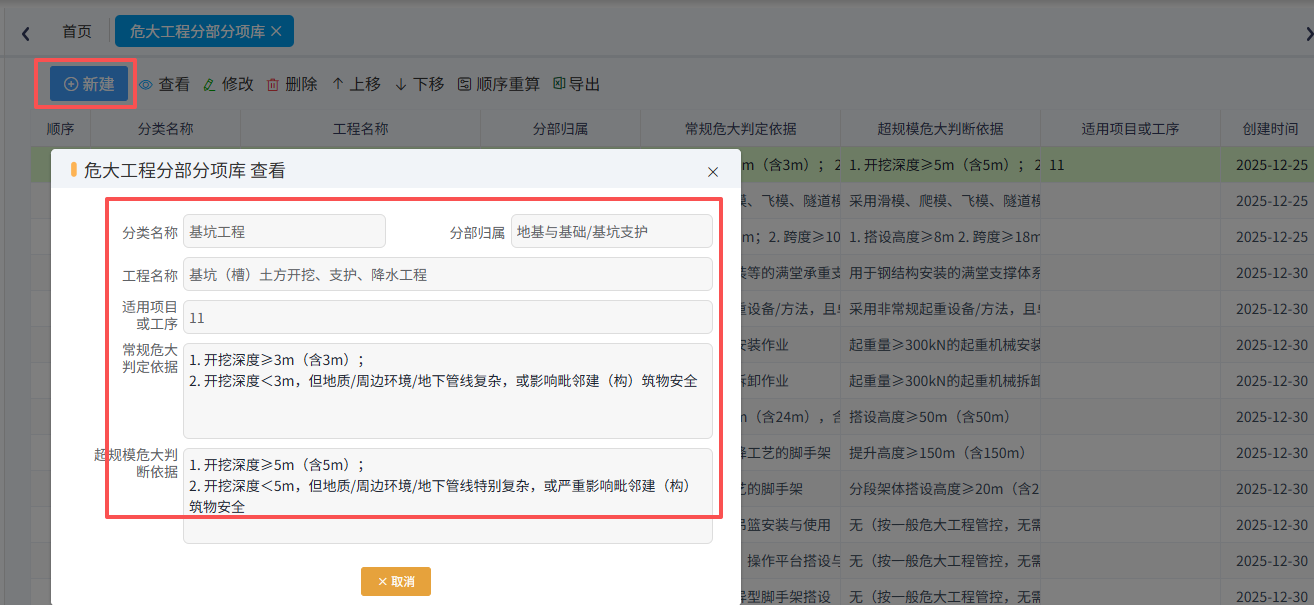Switch to the 首页 tab
The width and height of the screenshot is (1314, 605).
(77, 32)
